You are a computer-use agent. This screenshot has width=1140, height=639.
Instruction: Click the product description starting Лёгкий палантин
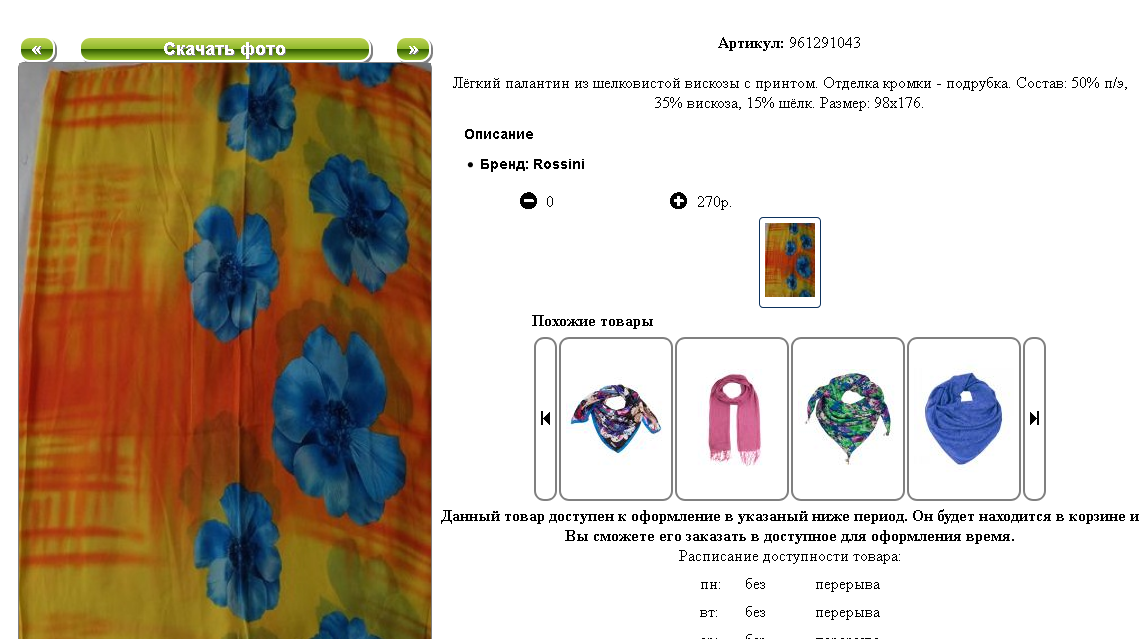pyautogui.click(x=790, y=93)
